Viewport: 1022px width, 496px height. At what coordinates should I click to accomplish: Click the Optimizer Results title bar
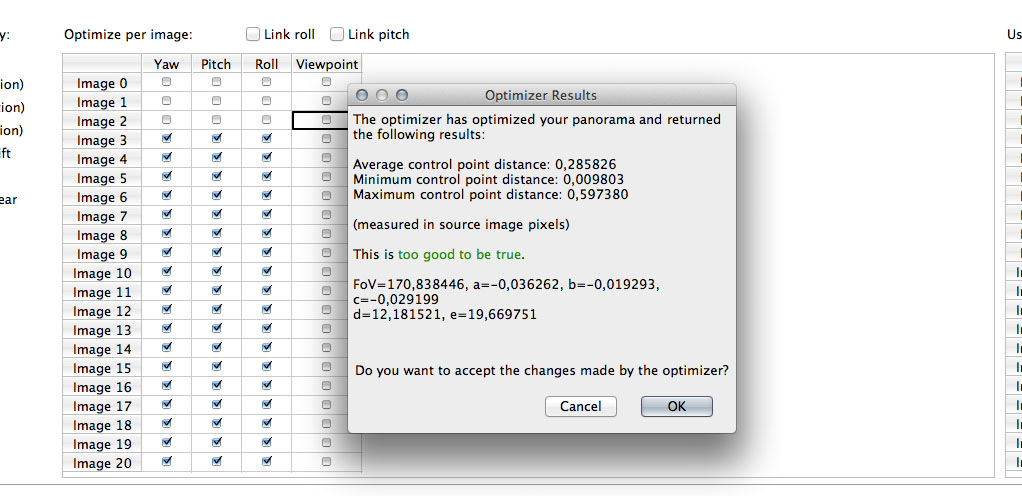pos(540,95)
